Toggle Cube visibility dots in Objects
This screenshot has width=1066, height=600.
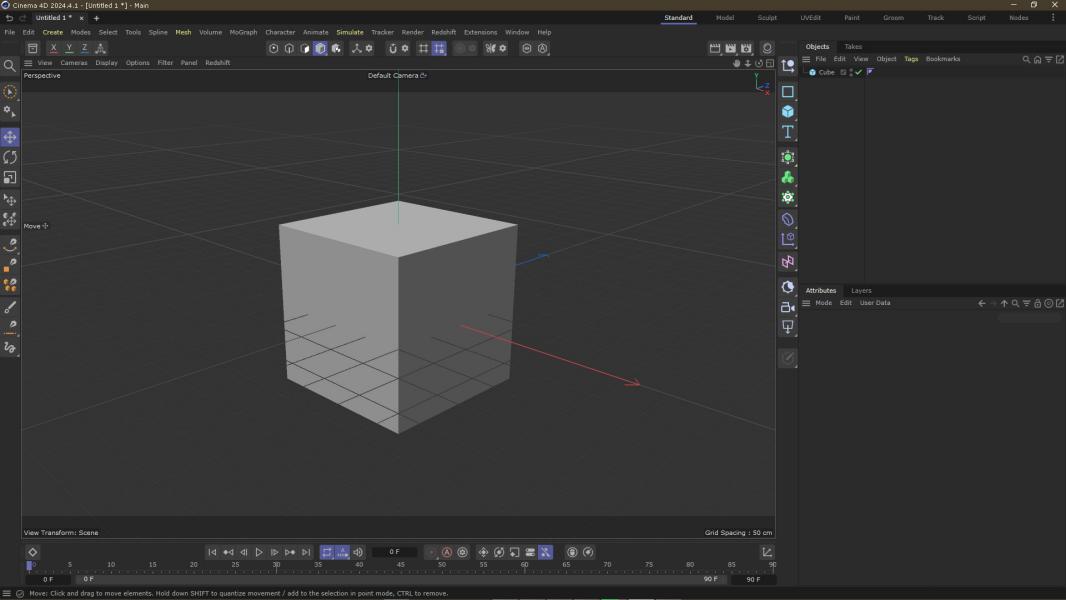pos(851,72)
